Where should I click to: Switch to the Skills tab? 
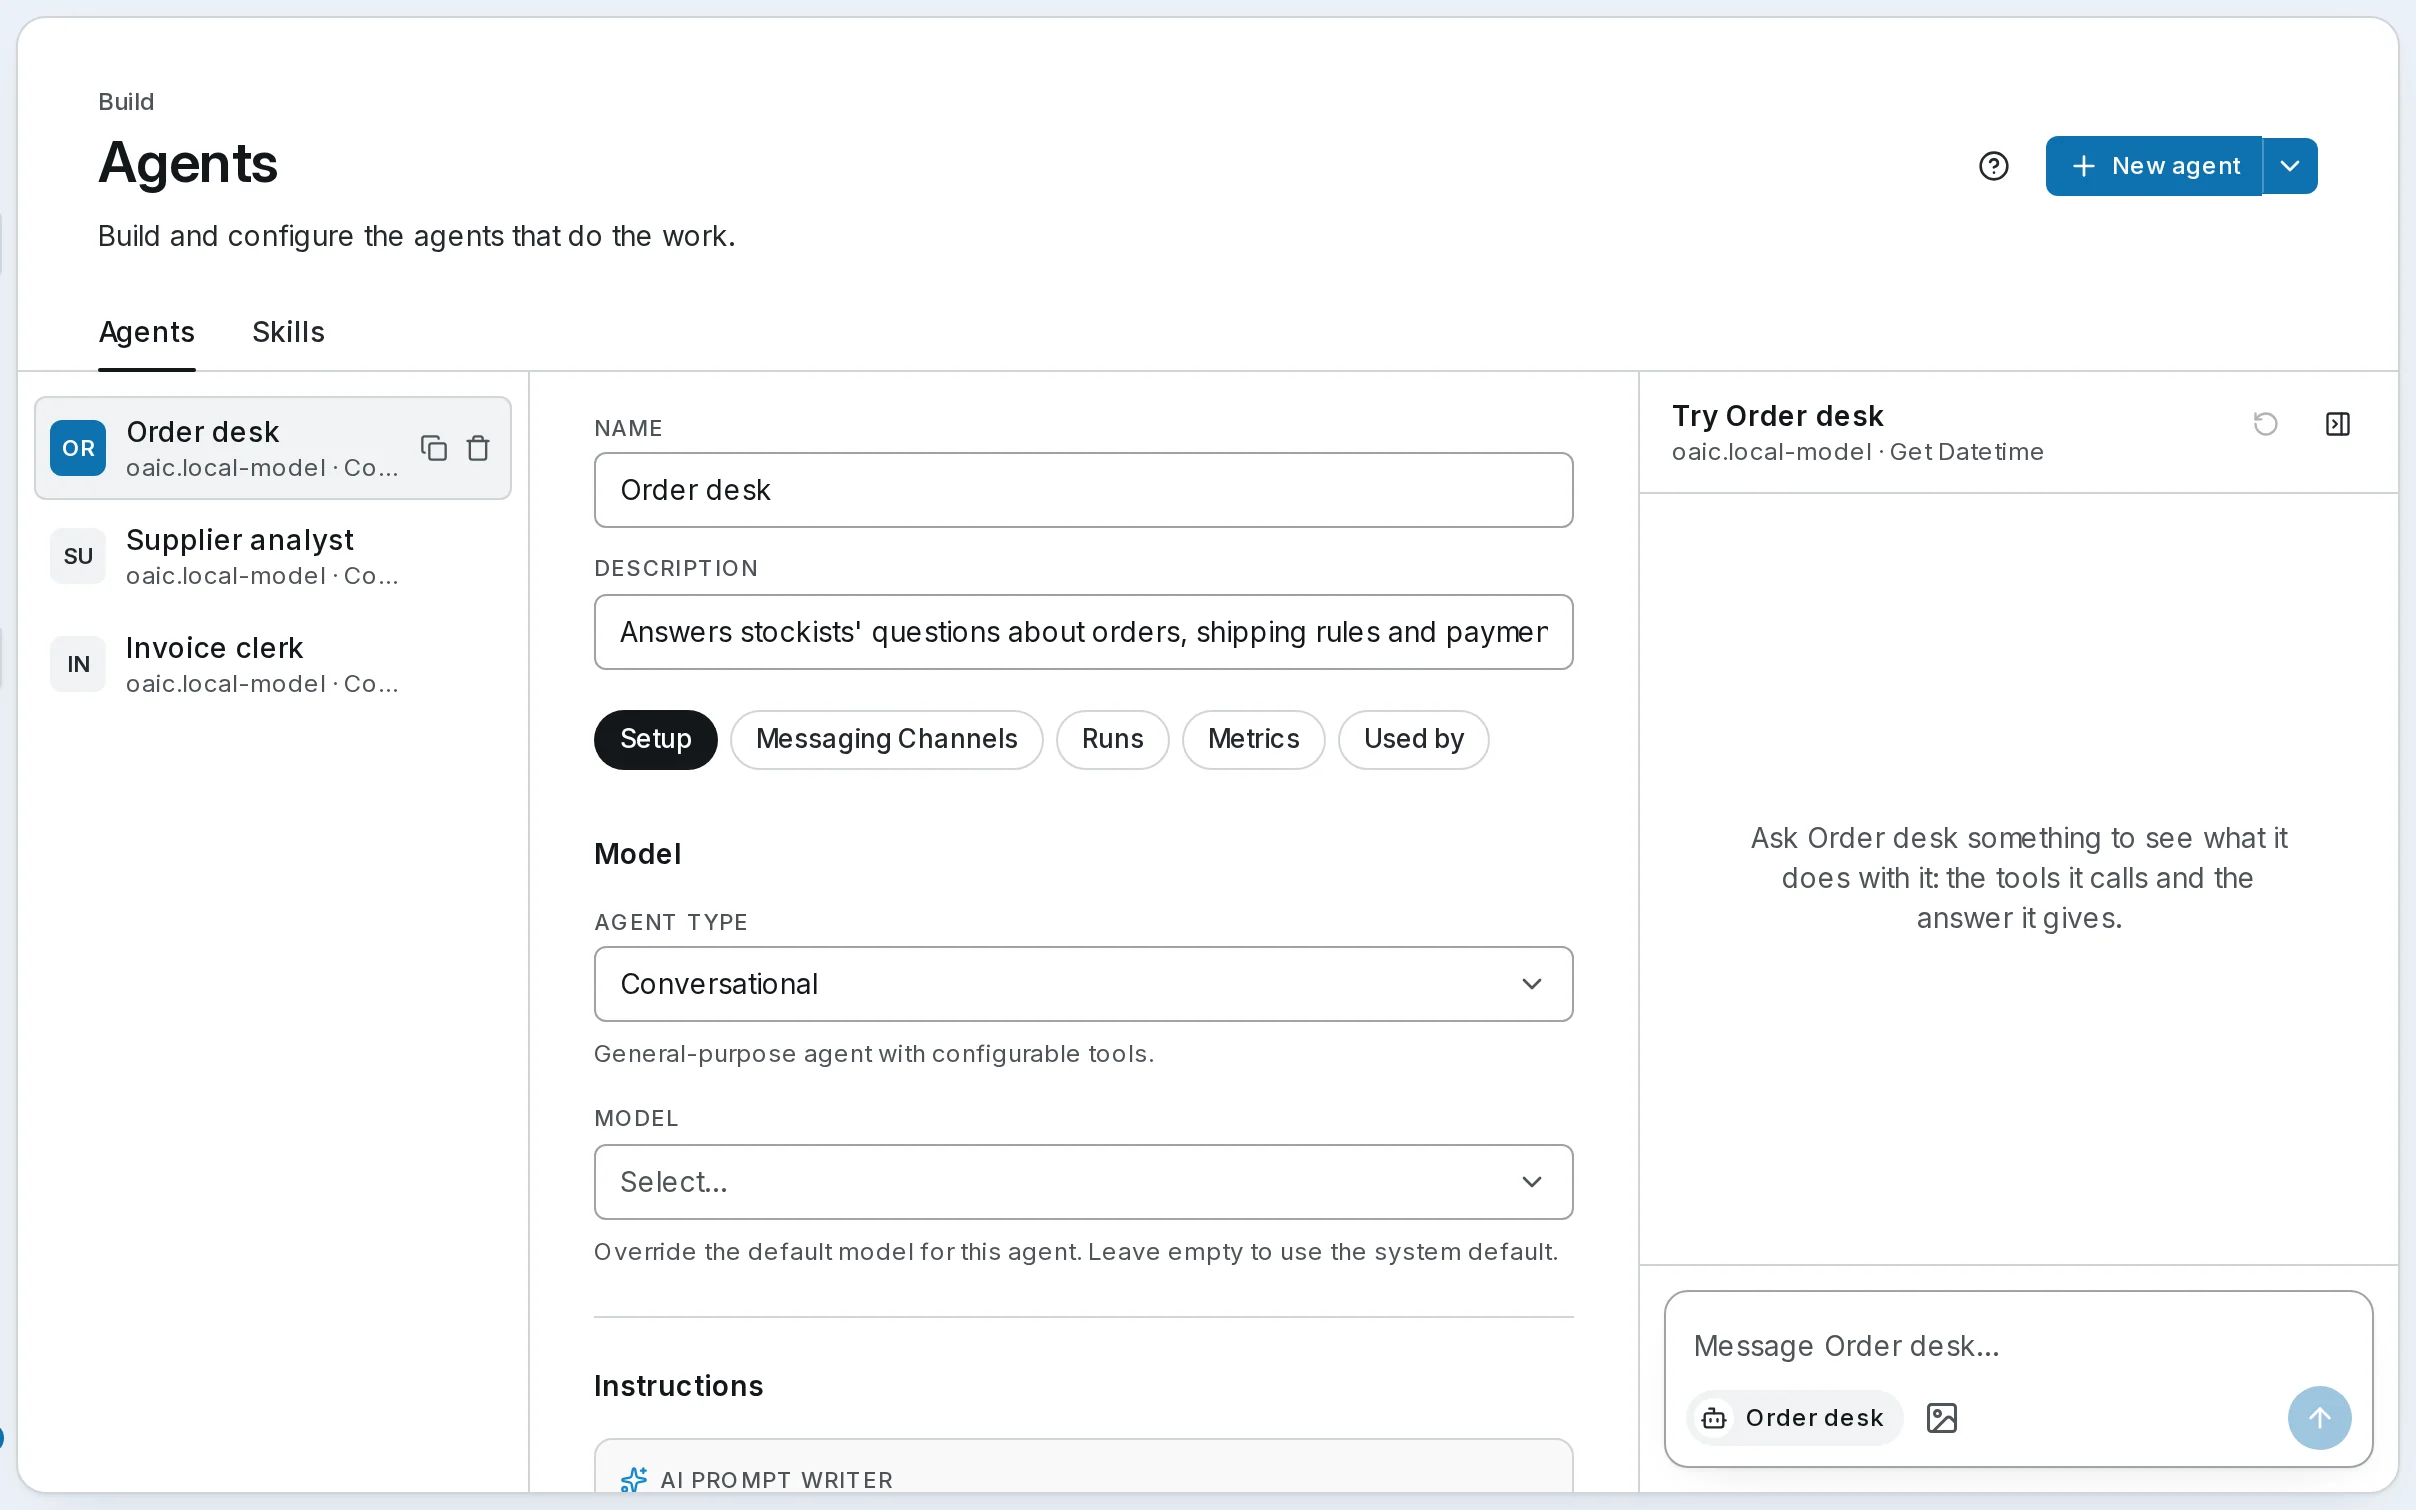tap(288, 332)
